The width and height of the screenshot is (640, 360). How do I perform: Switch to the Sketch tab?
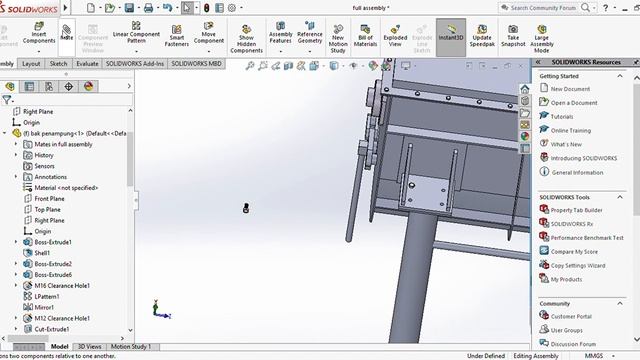pos(58,64)
